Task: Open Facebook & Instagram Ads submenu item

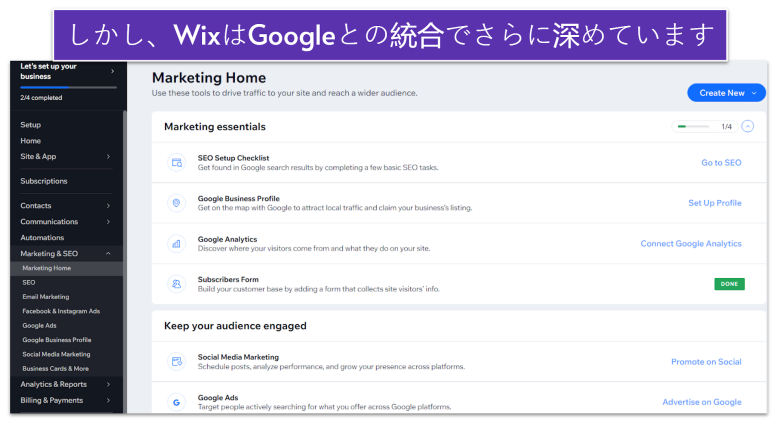Action: (x=61, y=312)
